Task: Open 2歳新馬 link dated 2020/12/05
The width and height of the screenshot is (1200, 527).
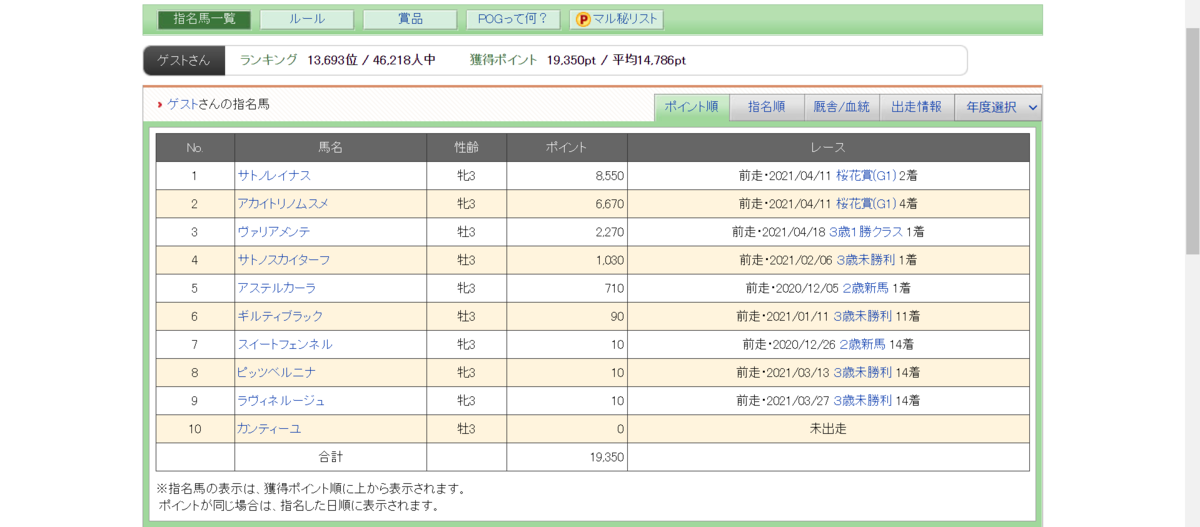Action: click(x=866, y=287)
